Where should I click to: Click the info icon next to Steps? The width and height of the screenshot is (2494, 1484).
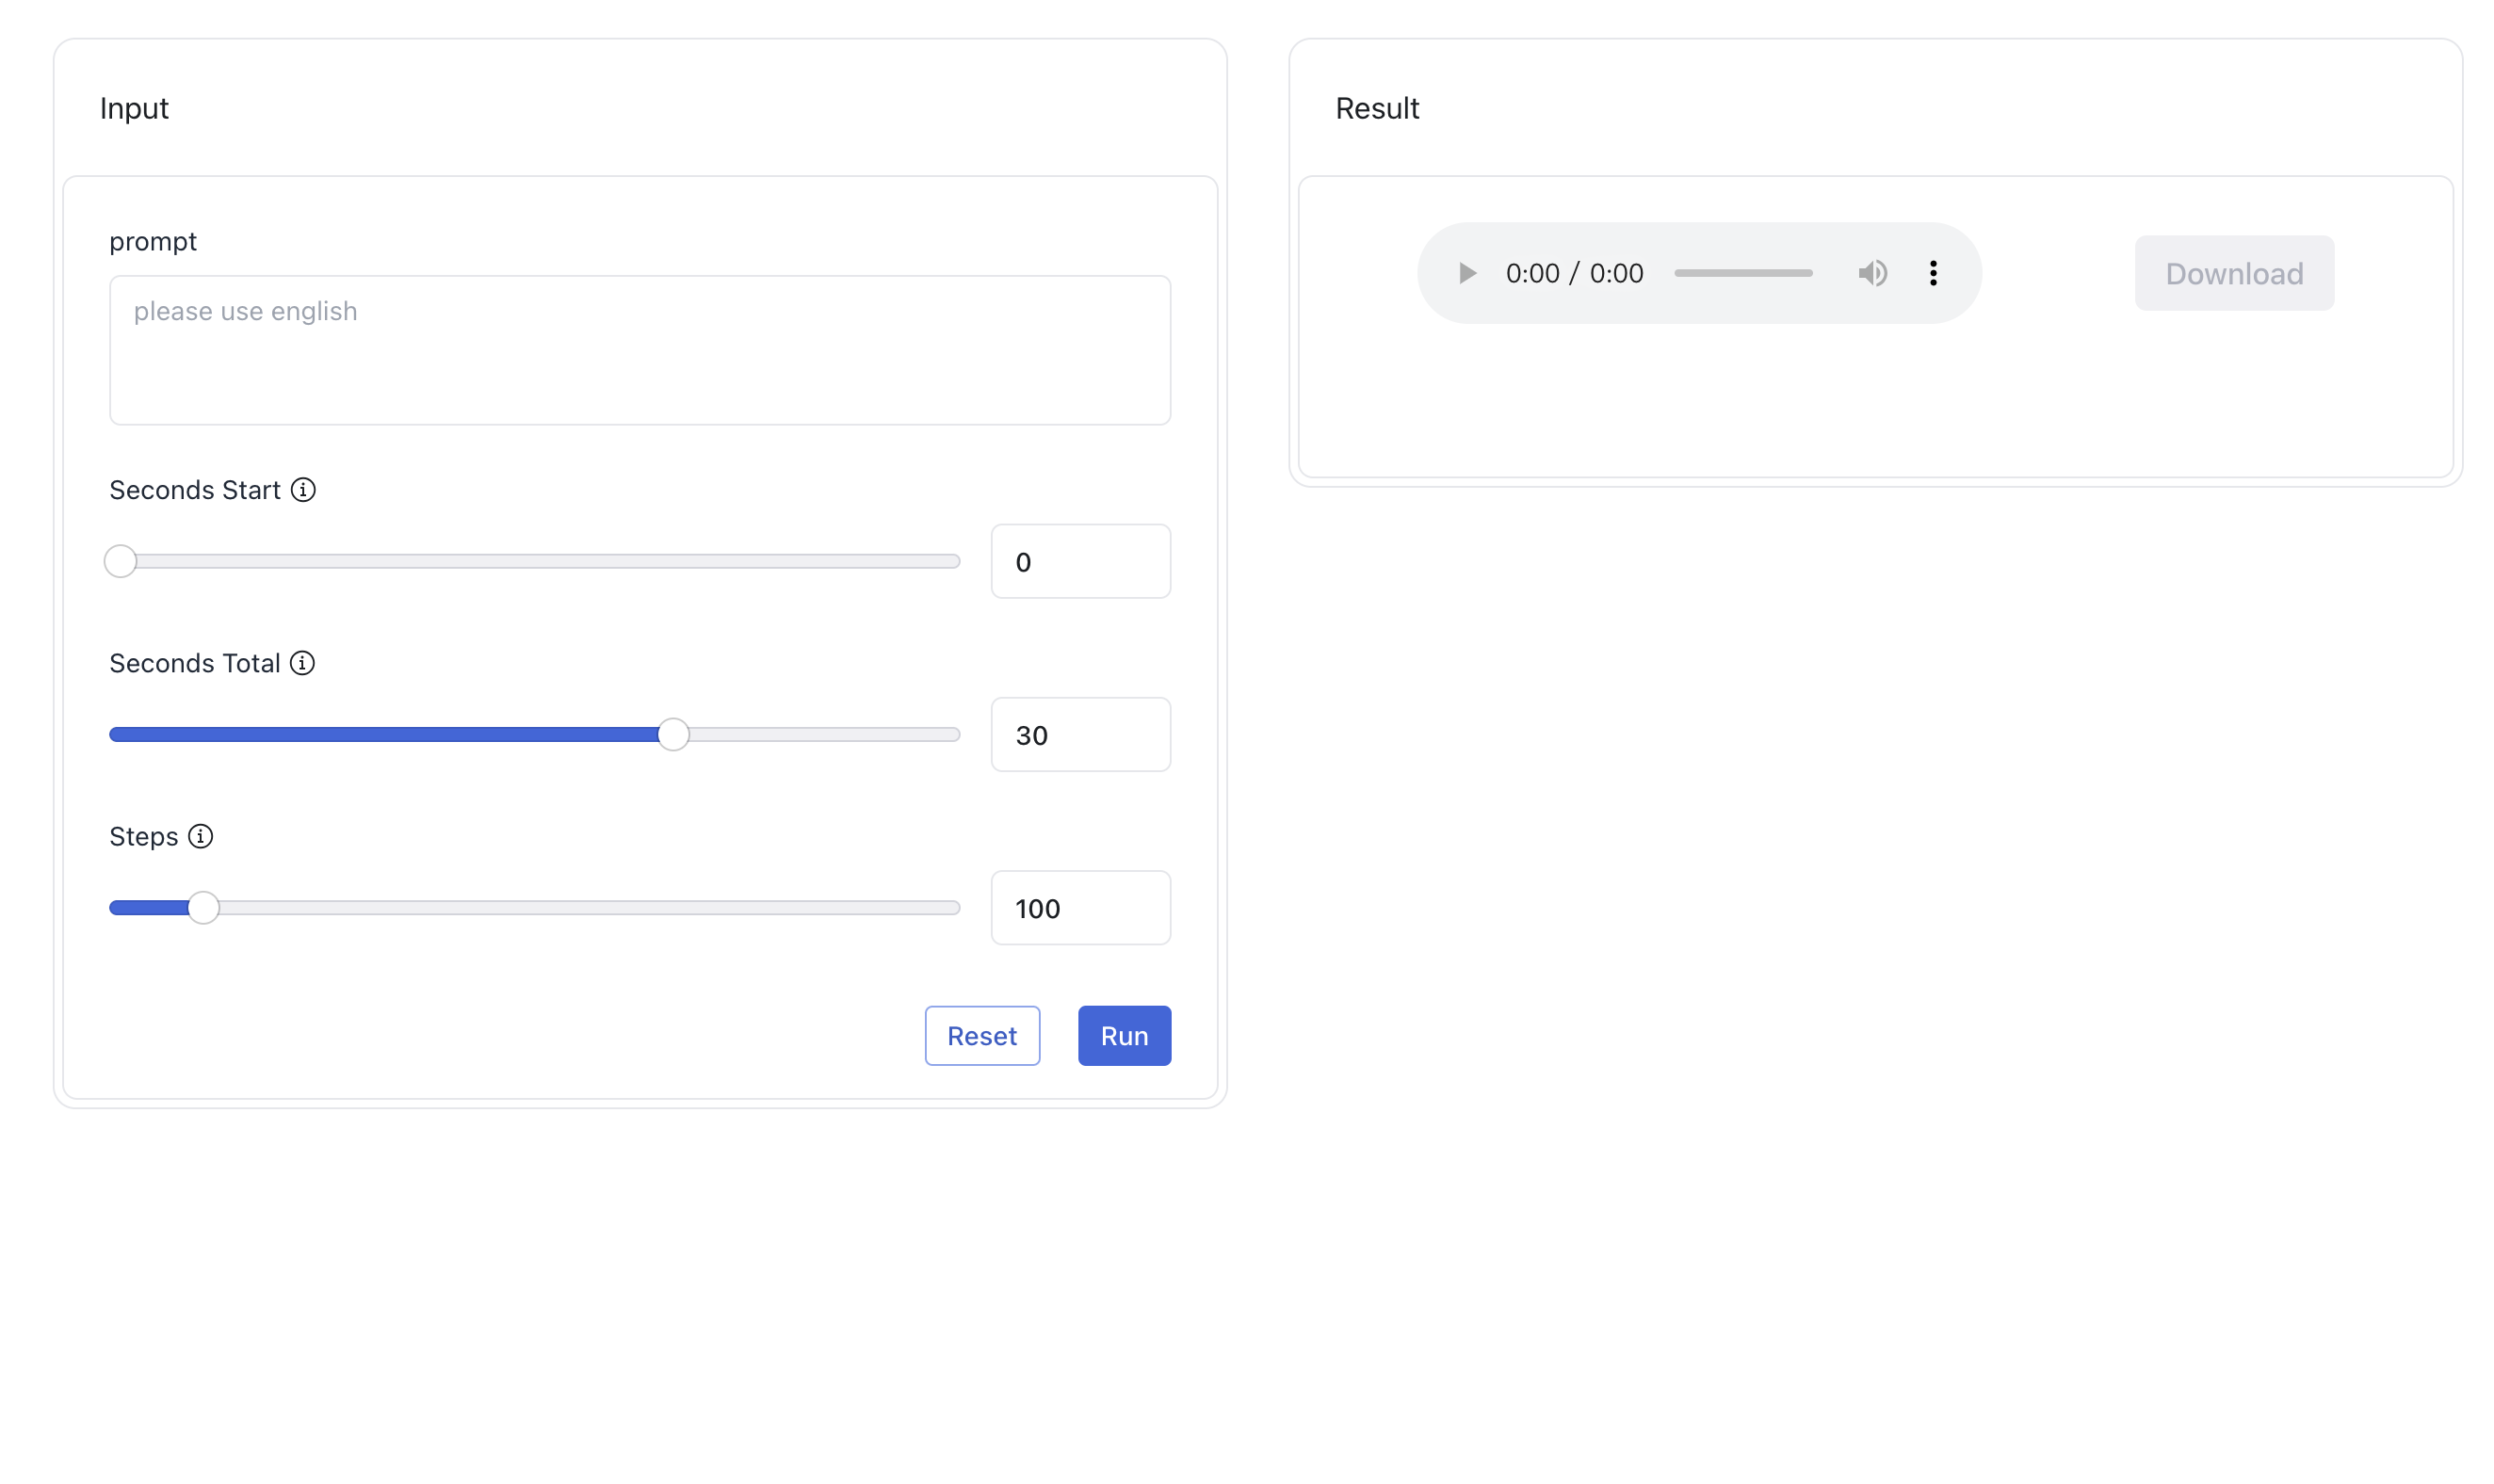(x=200, y=835)
